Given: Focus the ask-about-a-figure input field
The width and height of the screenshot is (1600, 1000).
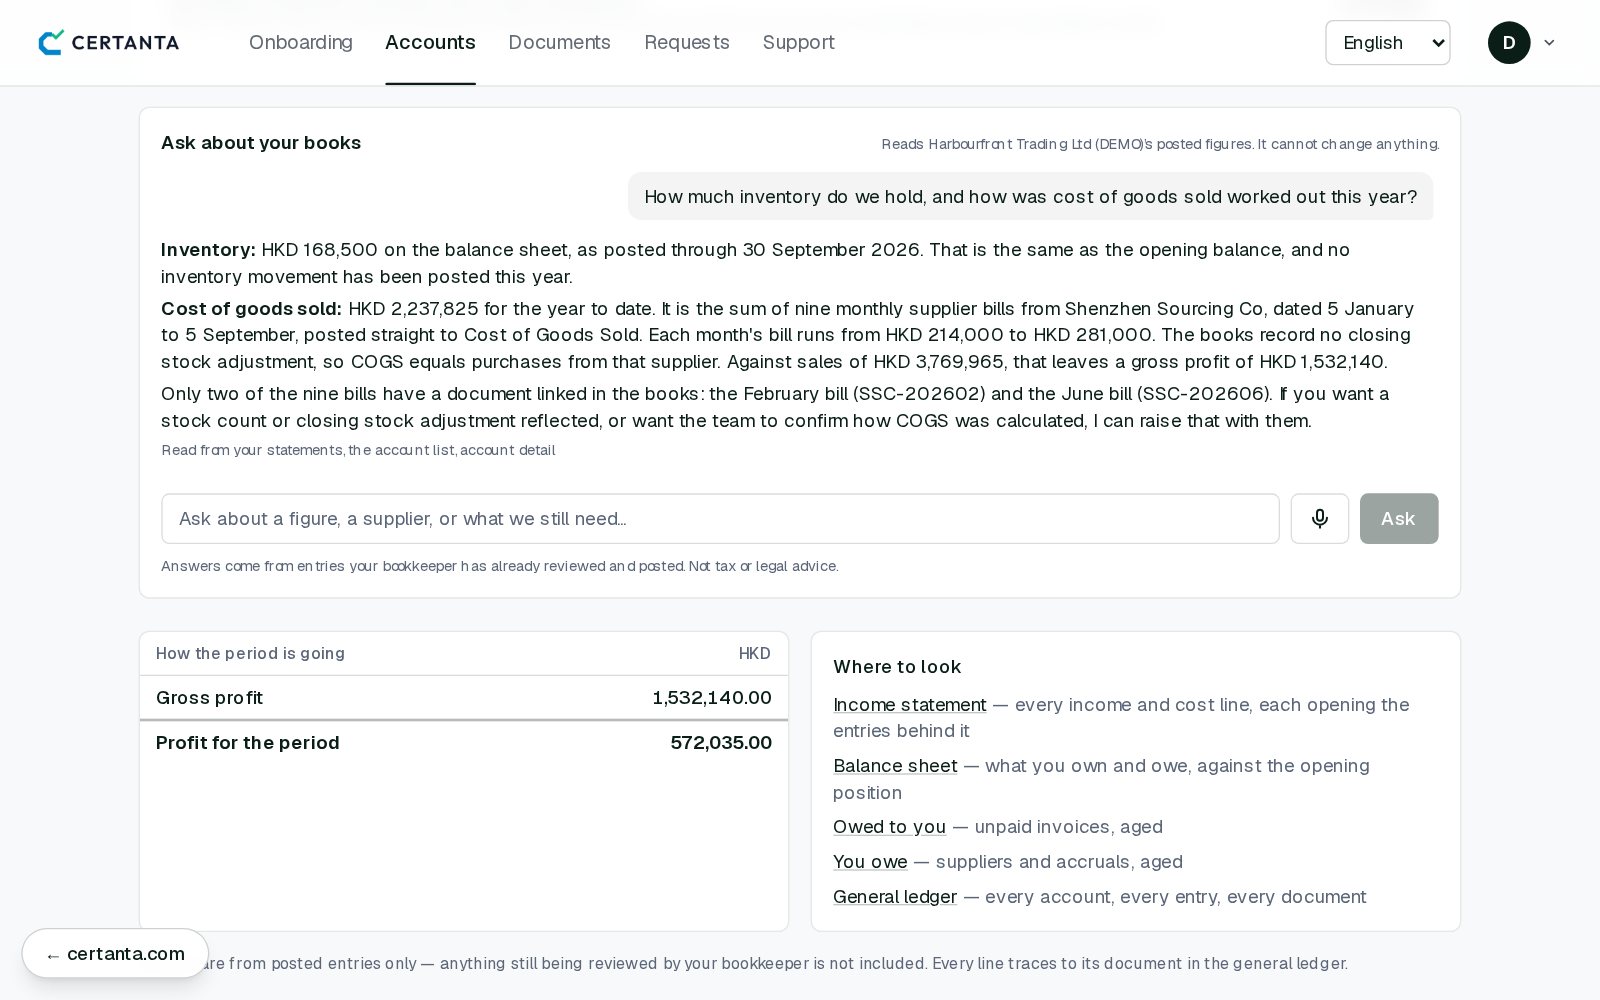Looking at the screenshot, I should click(x=720, y=518).
